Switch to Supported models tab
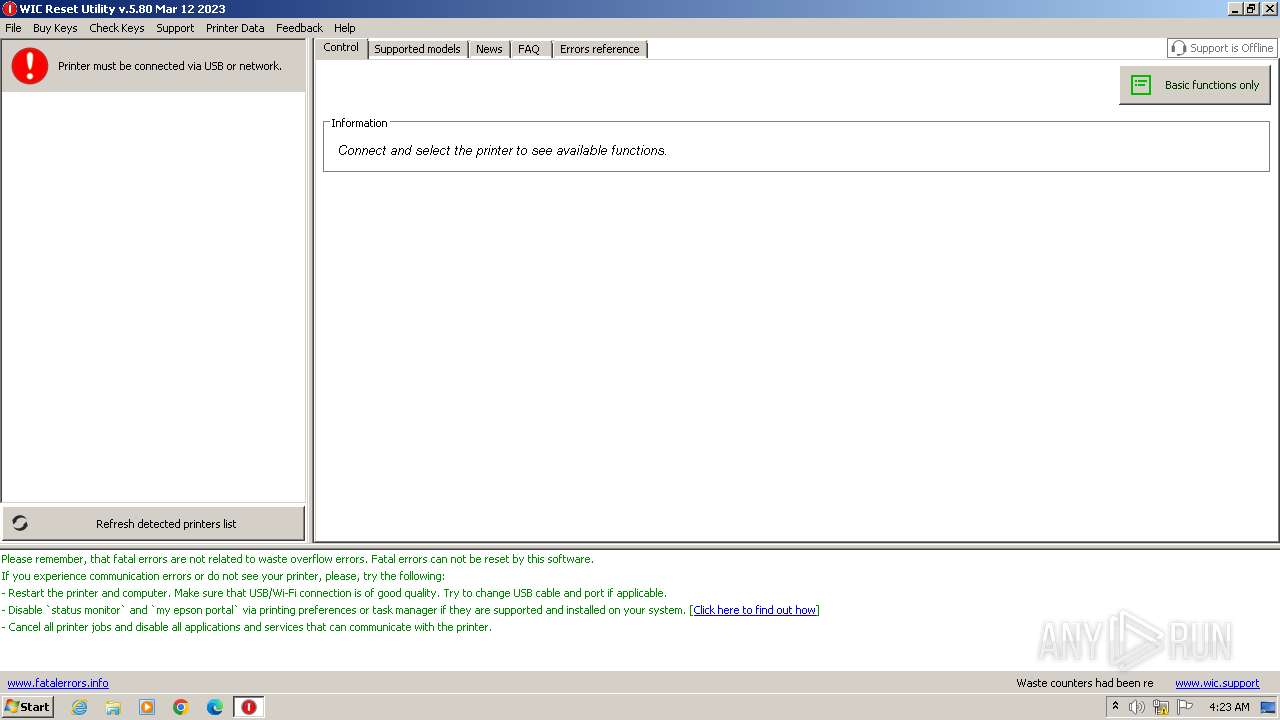The width and height of the screenshot is (1280, 720). (x=417, y=49)
